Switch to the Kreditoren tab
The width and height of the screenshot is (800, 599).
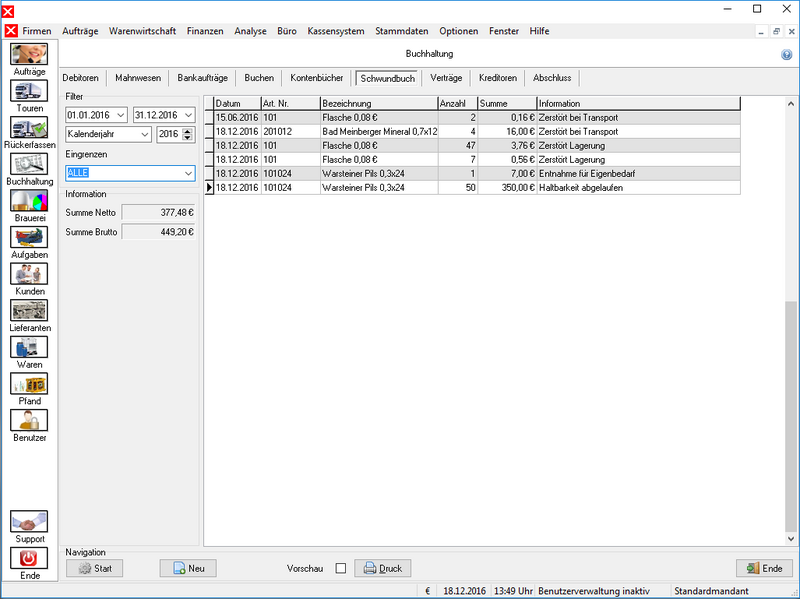[497, 78]
